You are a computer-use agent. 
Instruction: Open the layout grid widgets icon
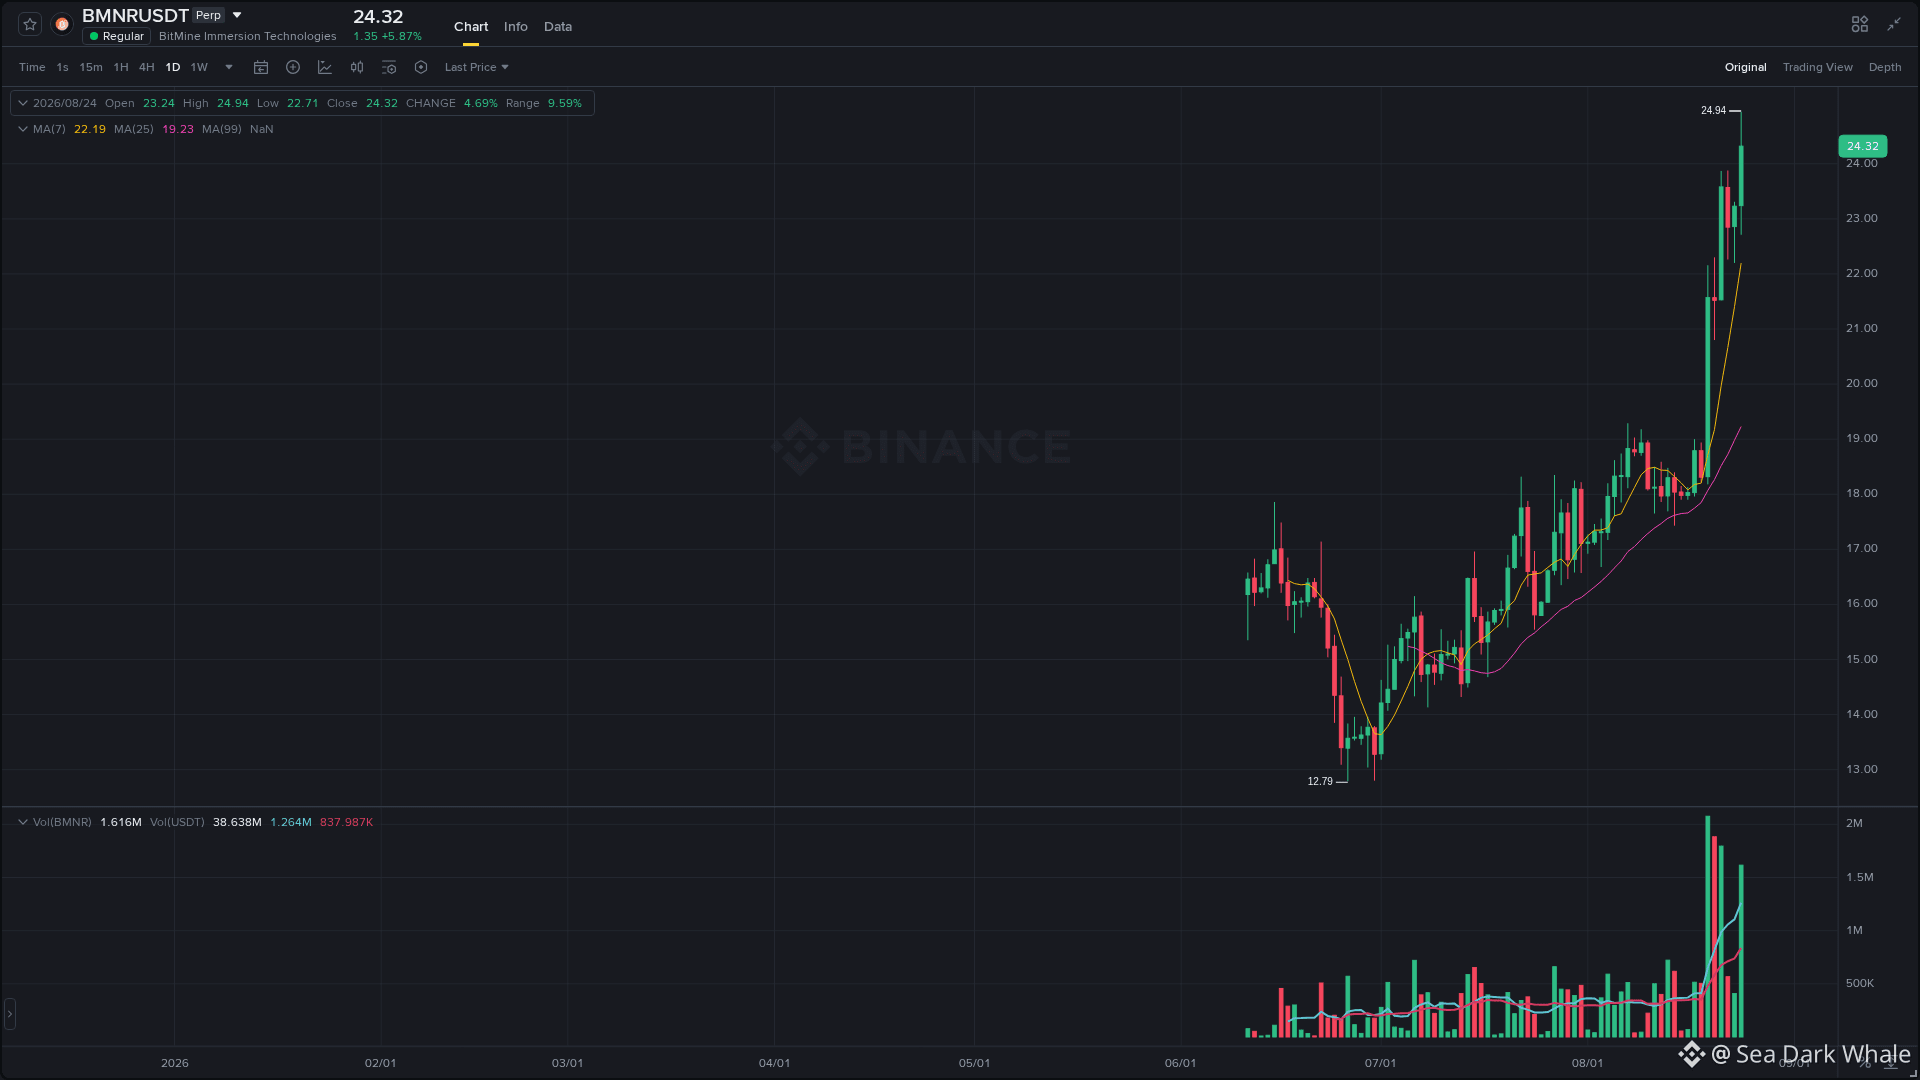point(1860,24)
